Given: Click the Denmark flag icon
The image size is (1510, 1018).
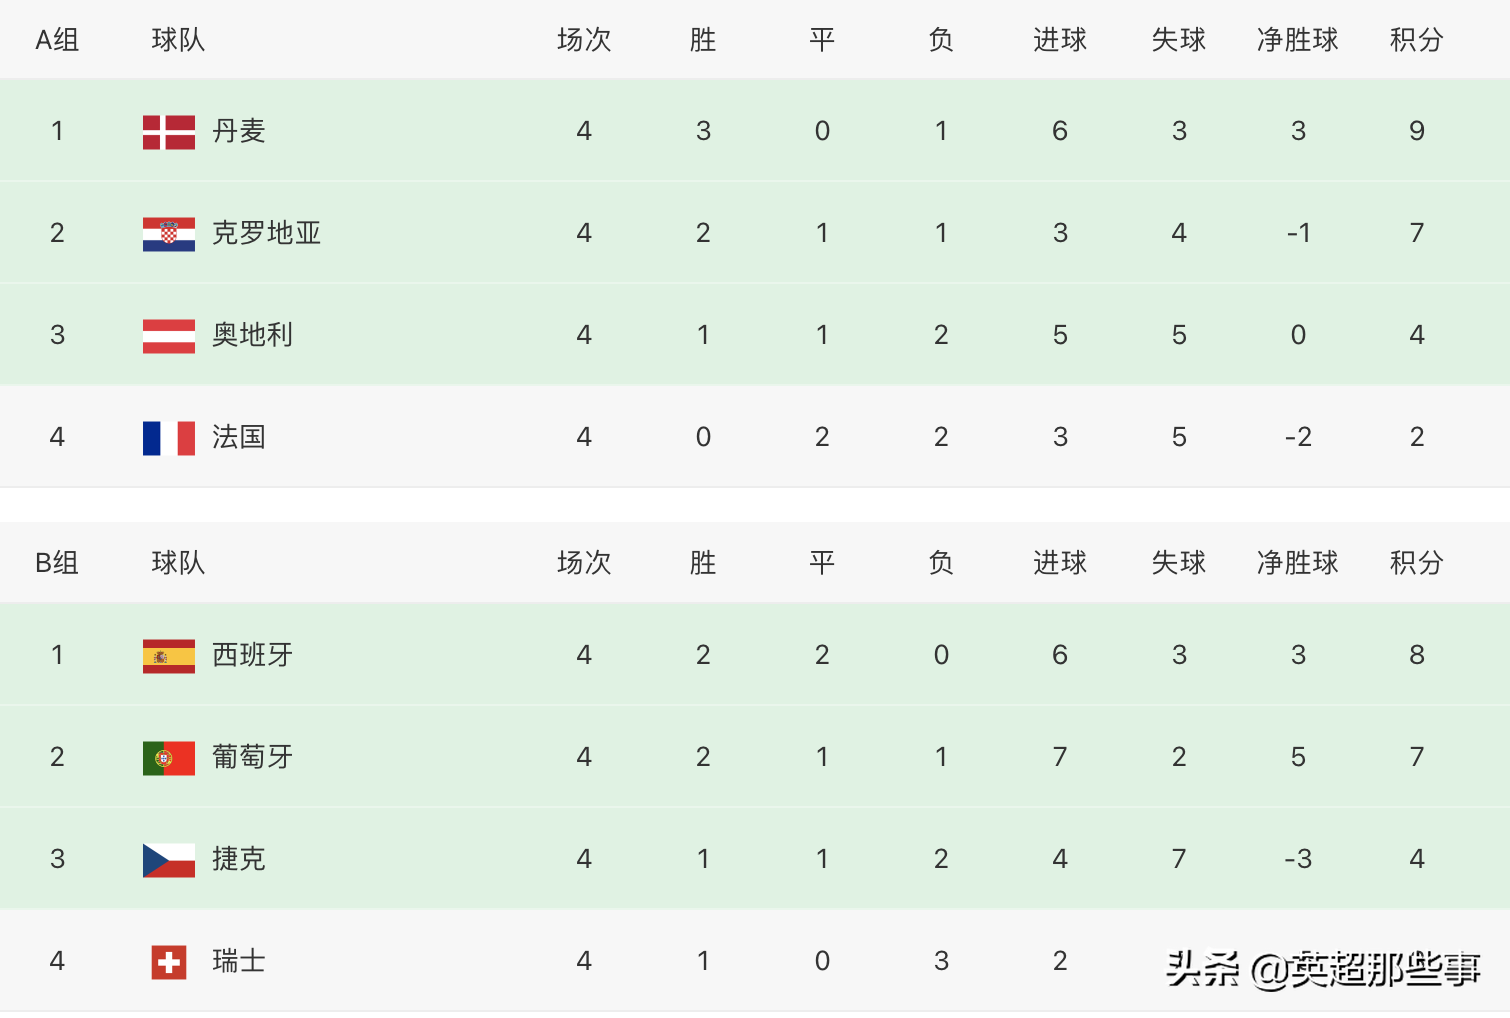Looking at the screenshot, I should point(168,132).
